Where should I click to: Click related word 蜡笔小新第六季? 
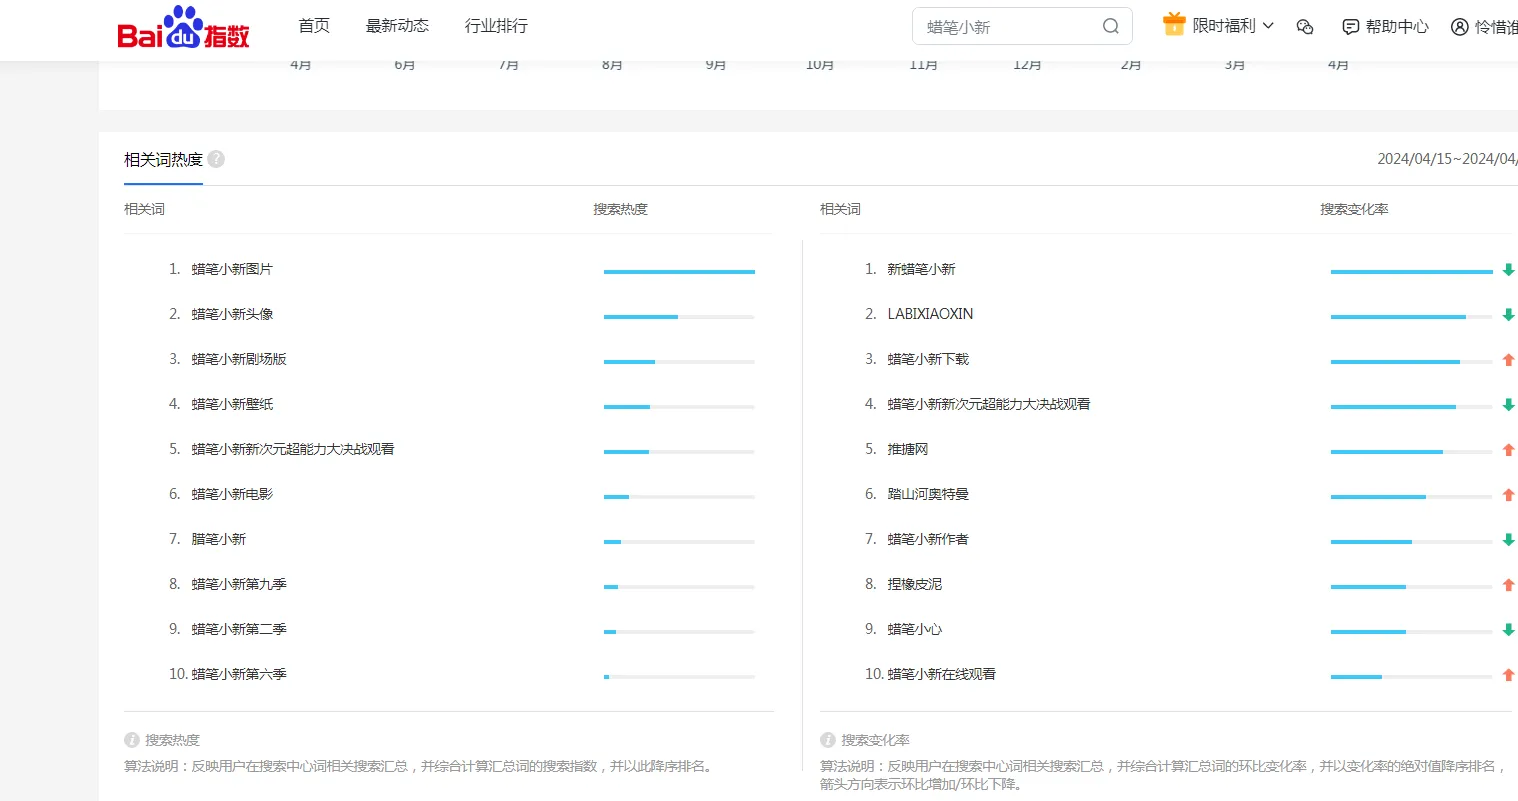[239, 674]
